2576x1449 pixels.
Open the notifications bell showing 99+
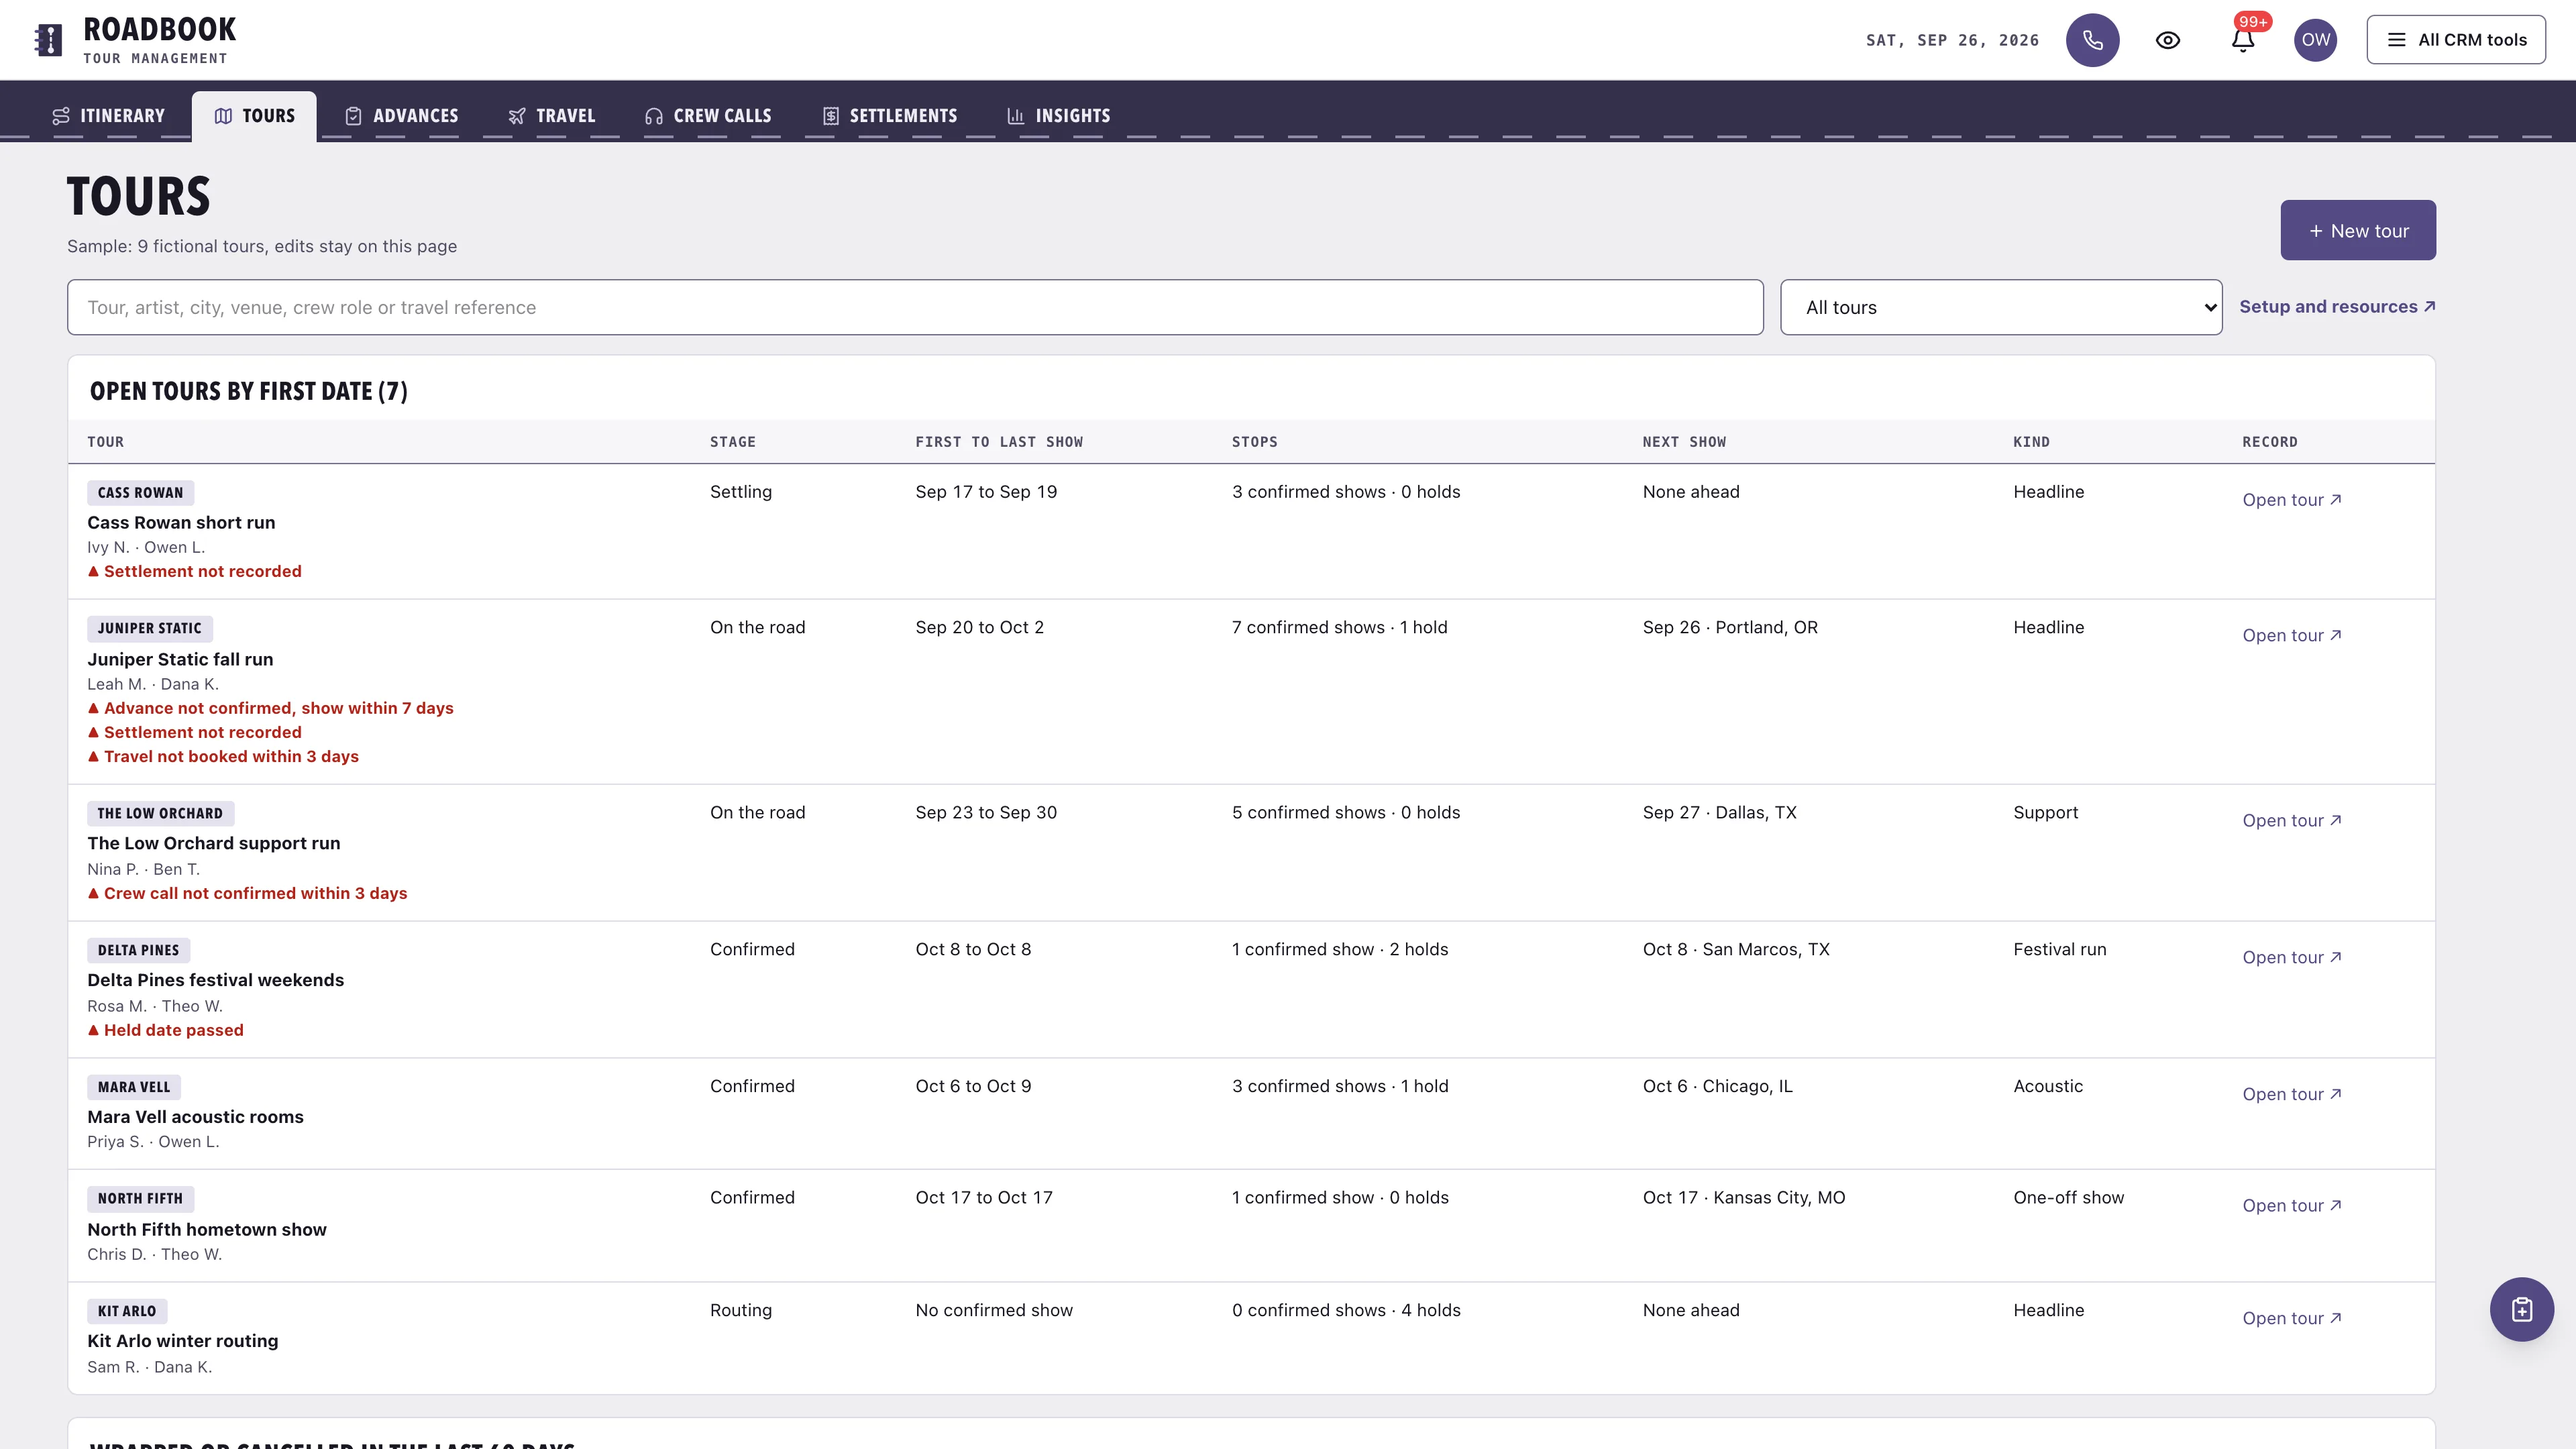pyautogui.click(x=2243, y=40)
